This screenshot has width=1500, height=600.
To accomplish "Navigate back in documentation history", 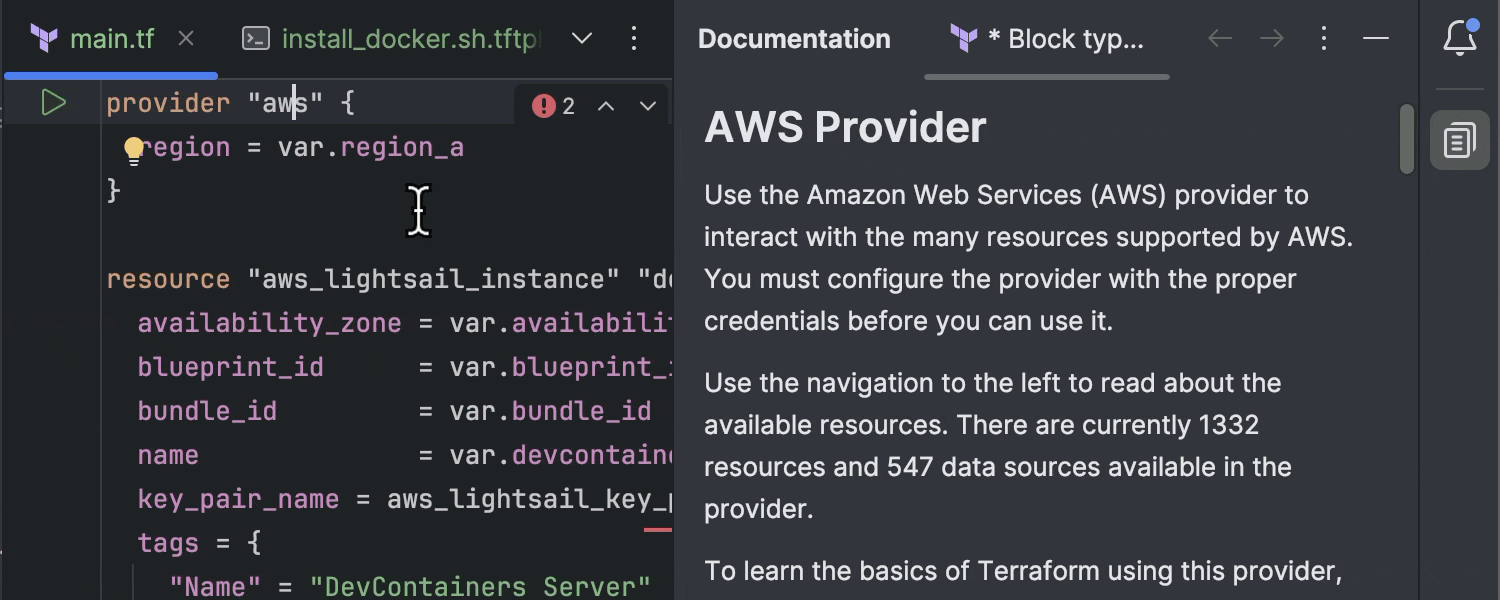I will (x=1220, y=38).
